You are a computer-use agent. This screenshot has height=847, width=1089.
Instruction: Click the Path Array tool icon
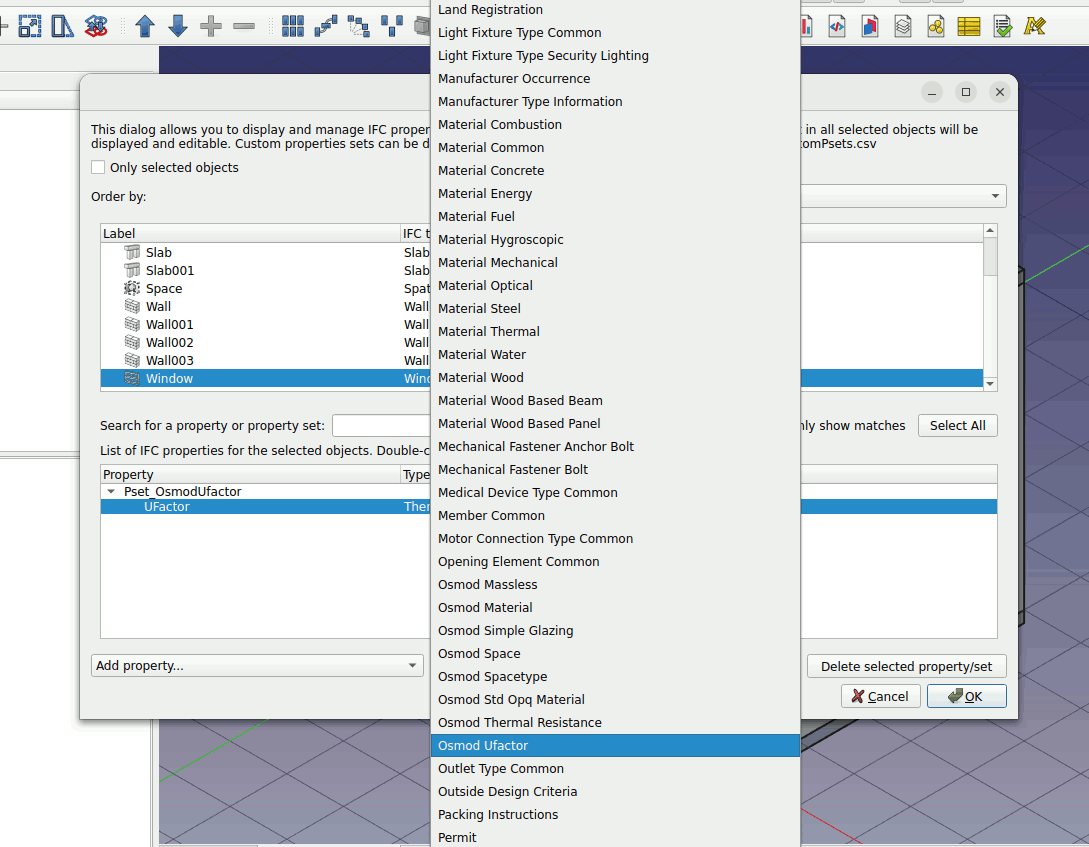tap(326, 26)
